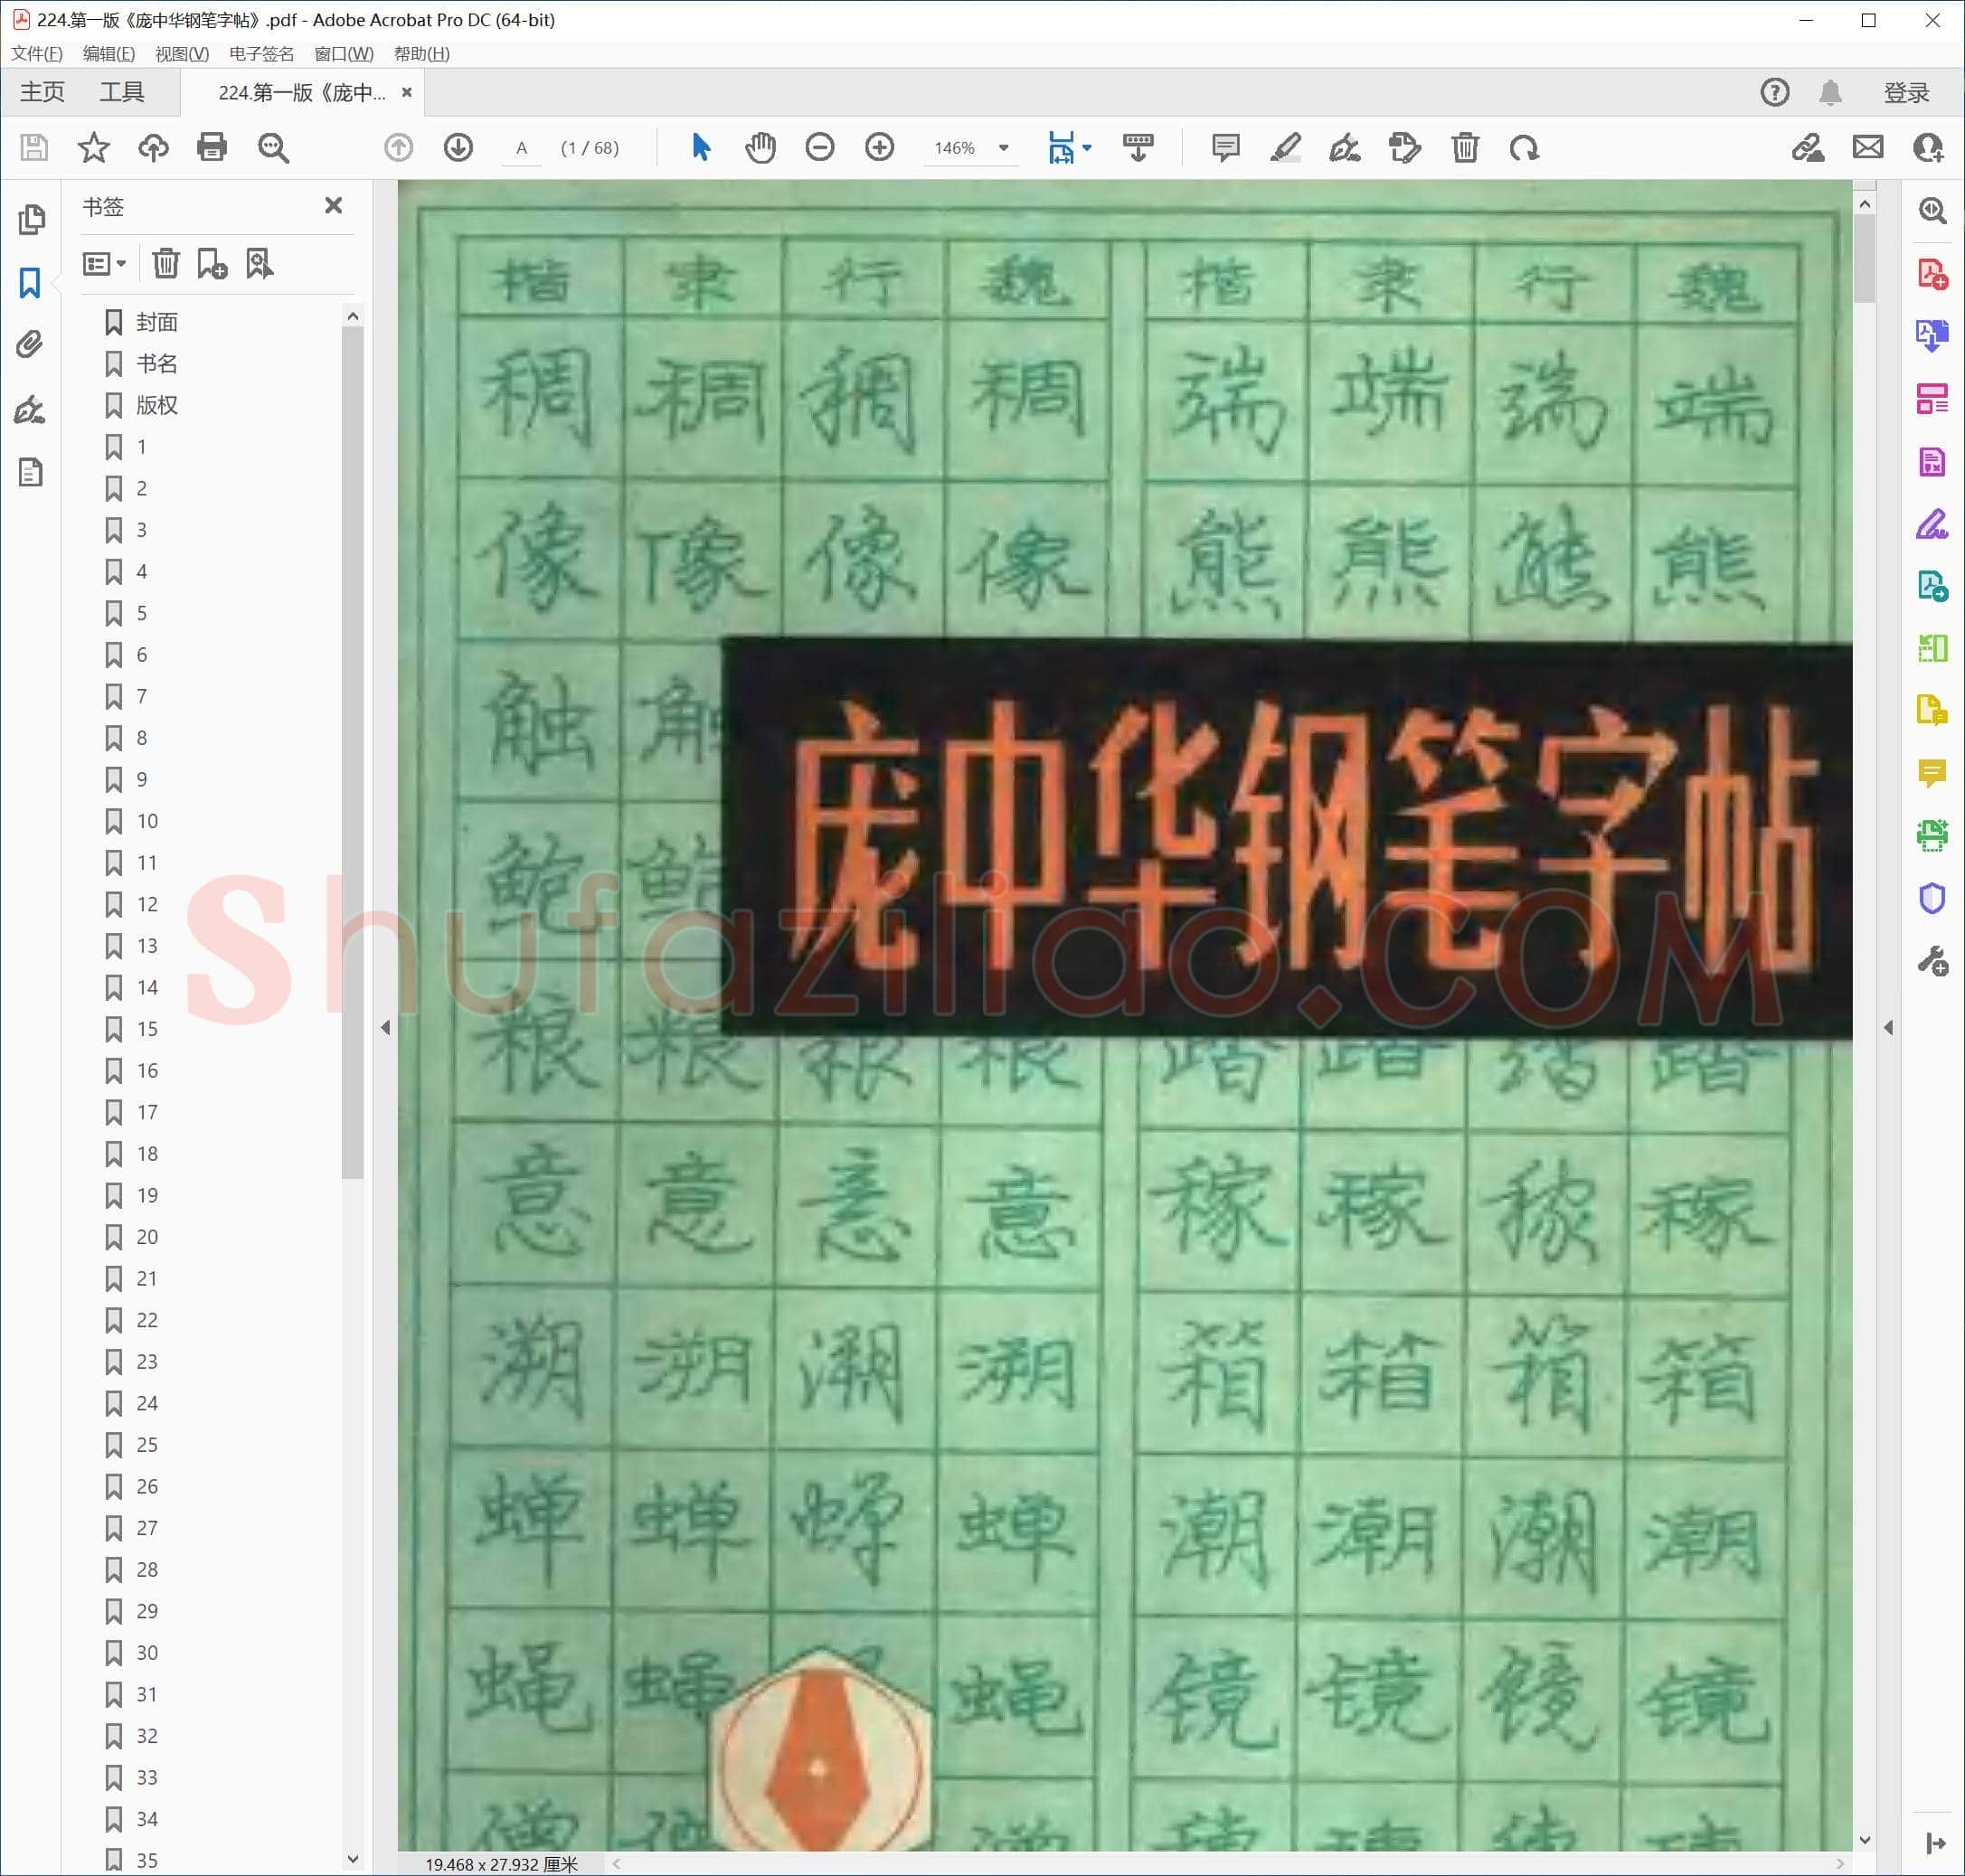Open the 窗口 menu
The height and width of the screenshot is (1876, 1965).
344,54
